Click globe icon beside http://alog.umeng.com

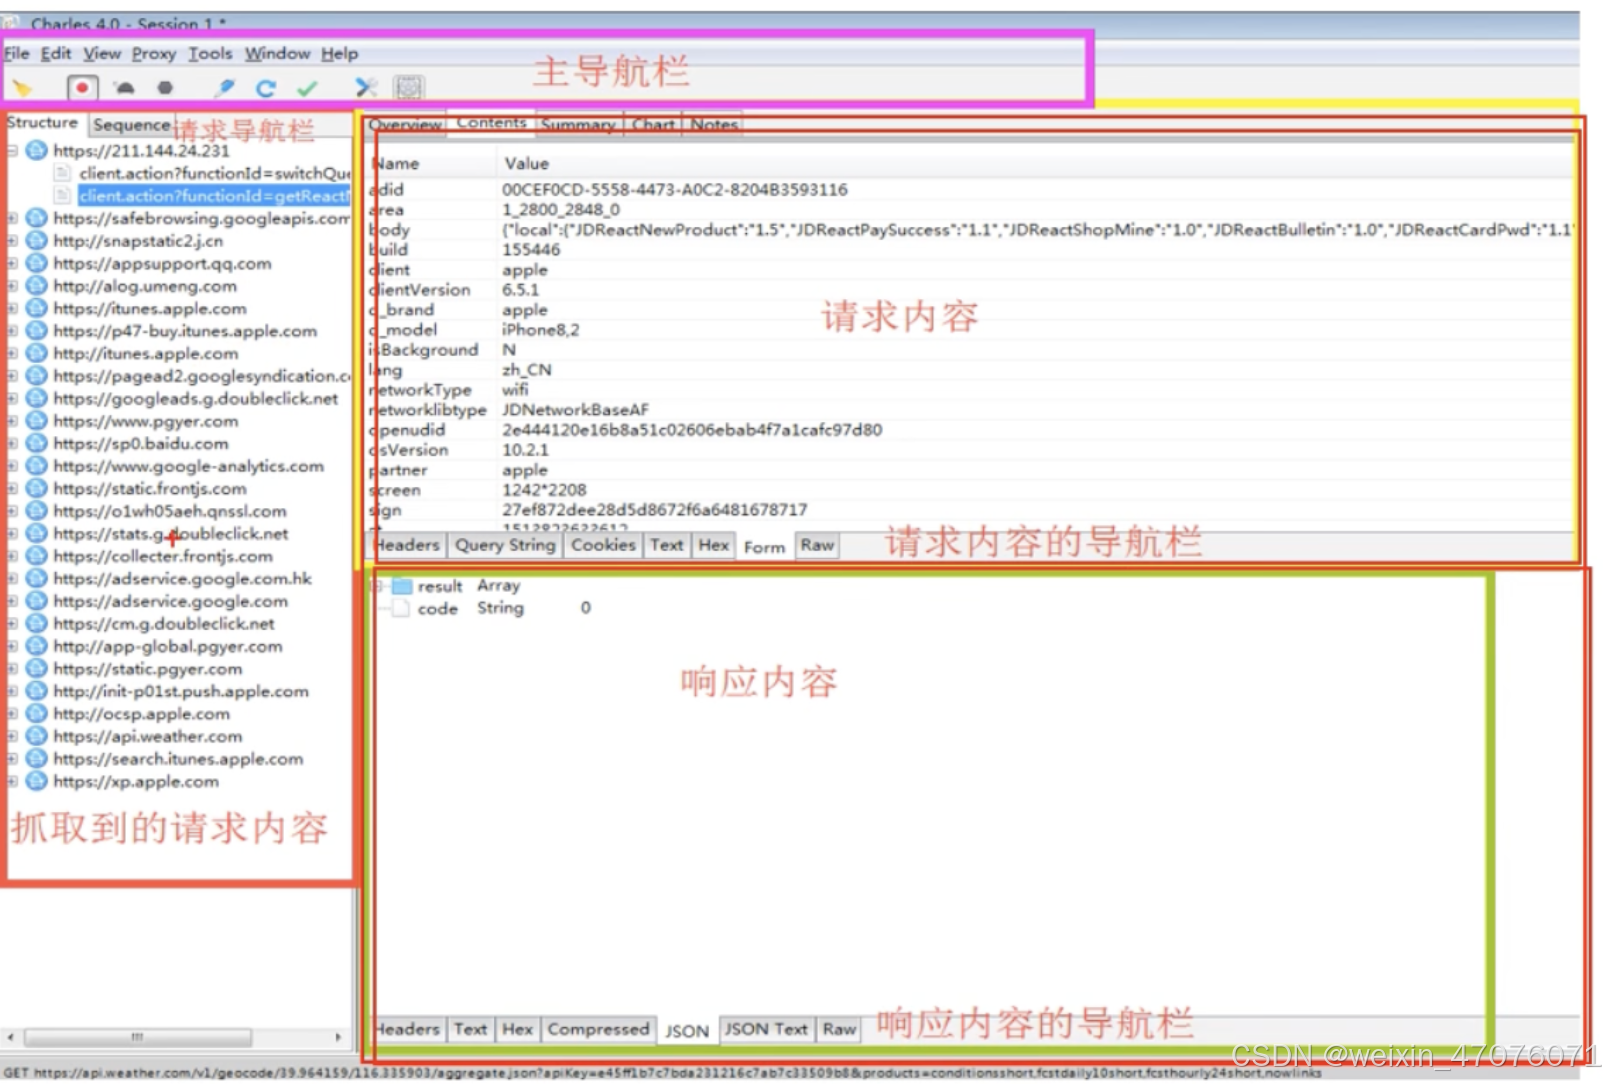coord(37,286)
